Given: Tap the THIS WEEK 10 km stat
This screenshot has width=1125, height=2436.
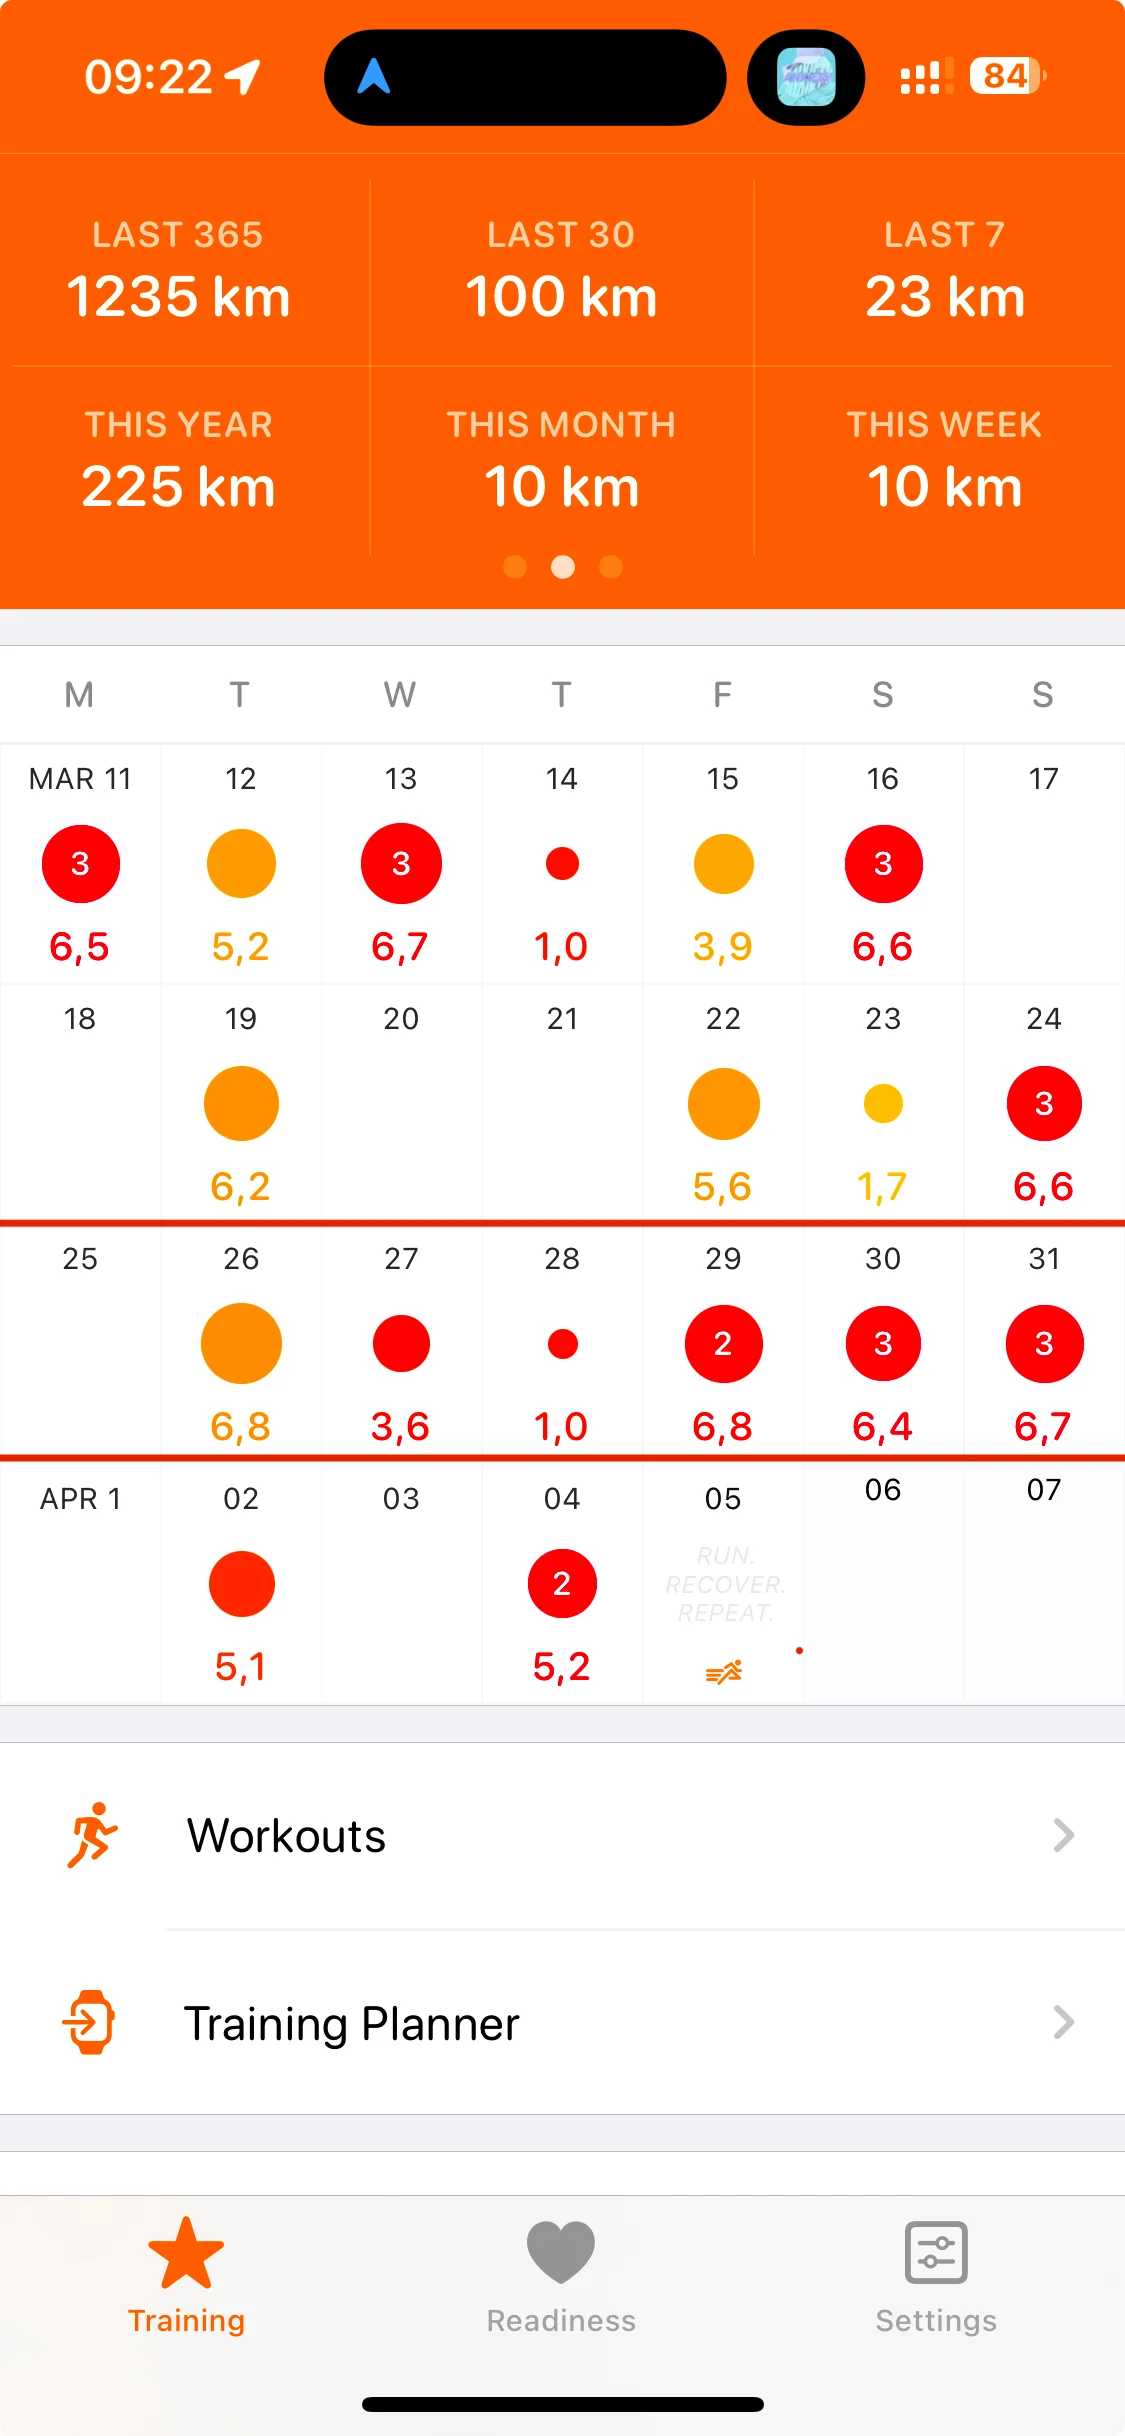Looking at the screenshot, I should pyautogui.click(x=944, y=461).
